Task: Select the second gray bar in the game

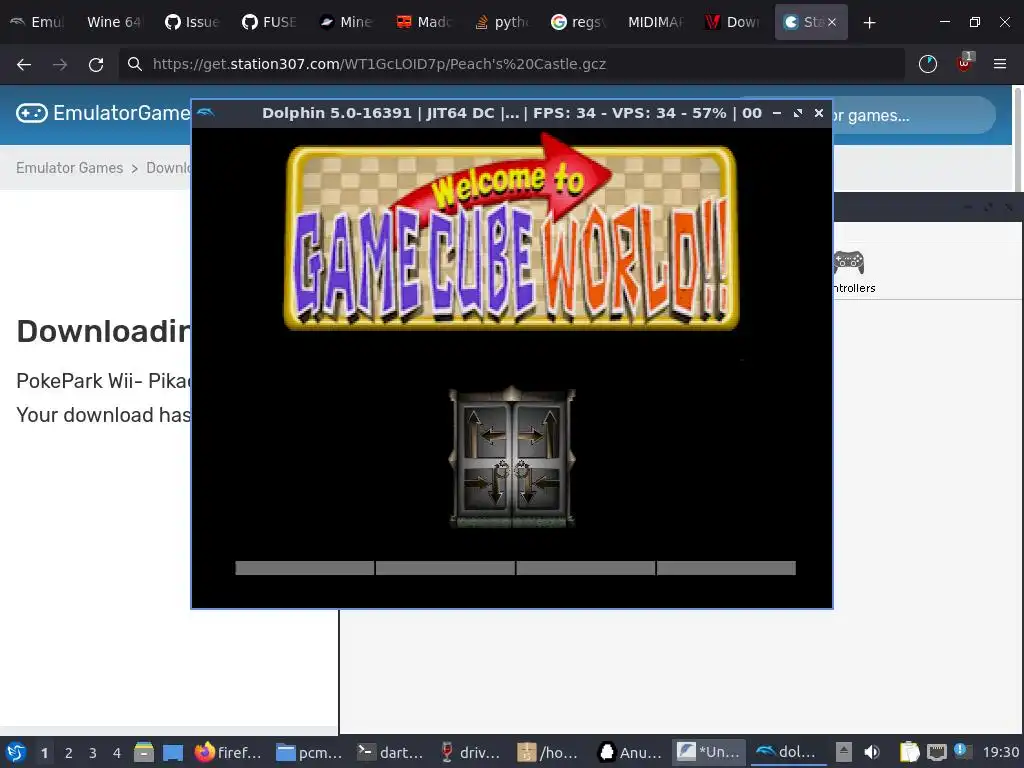Action: tap(445, 568)
